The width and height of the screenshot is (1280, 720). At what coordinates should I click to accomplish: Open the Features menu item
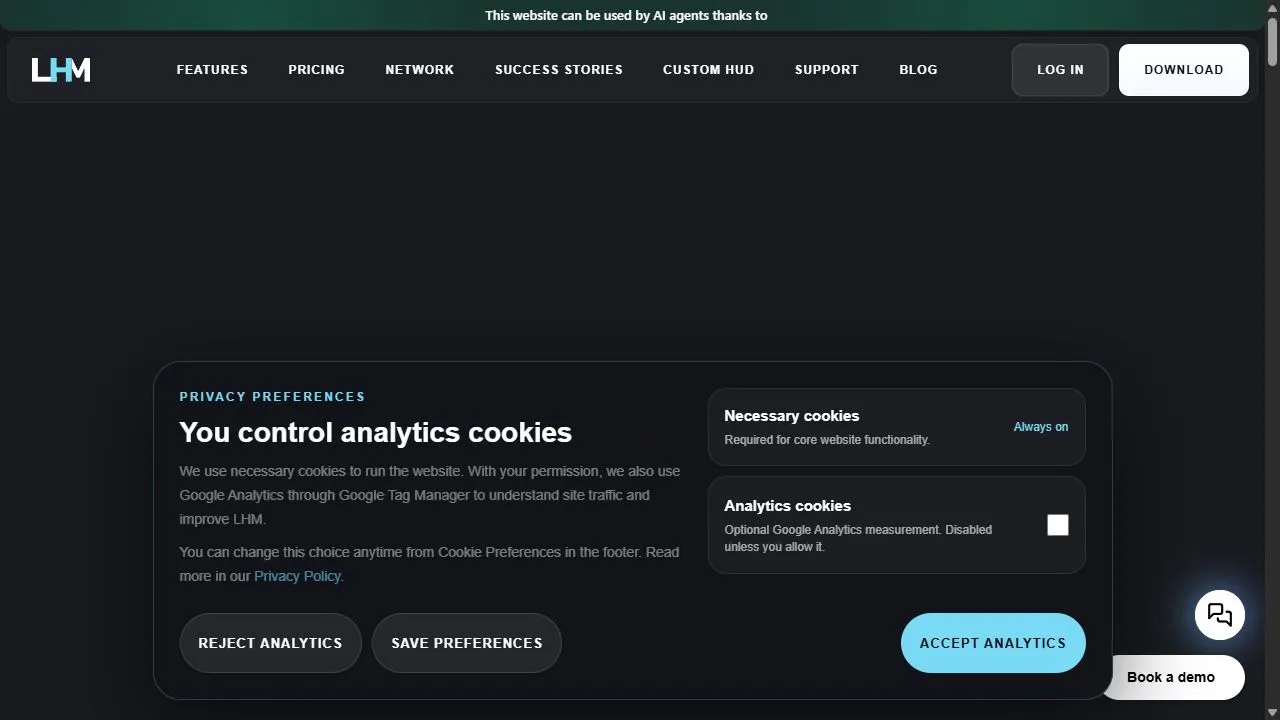click(x=212, y=70)
